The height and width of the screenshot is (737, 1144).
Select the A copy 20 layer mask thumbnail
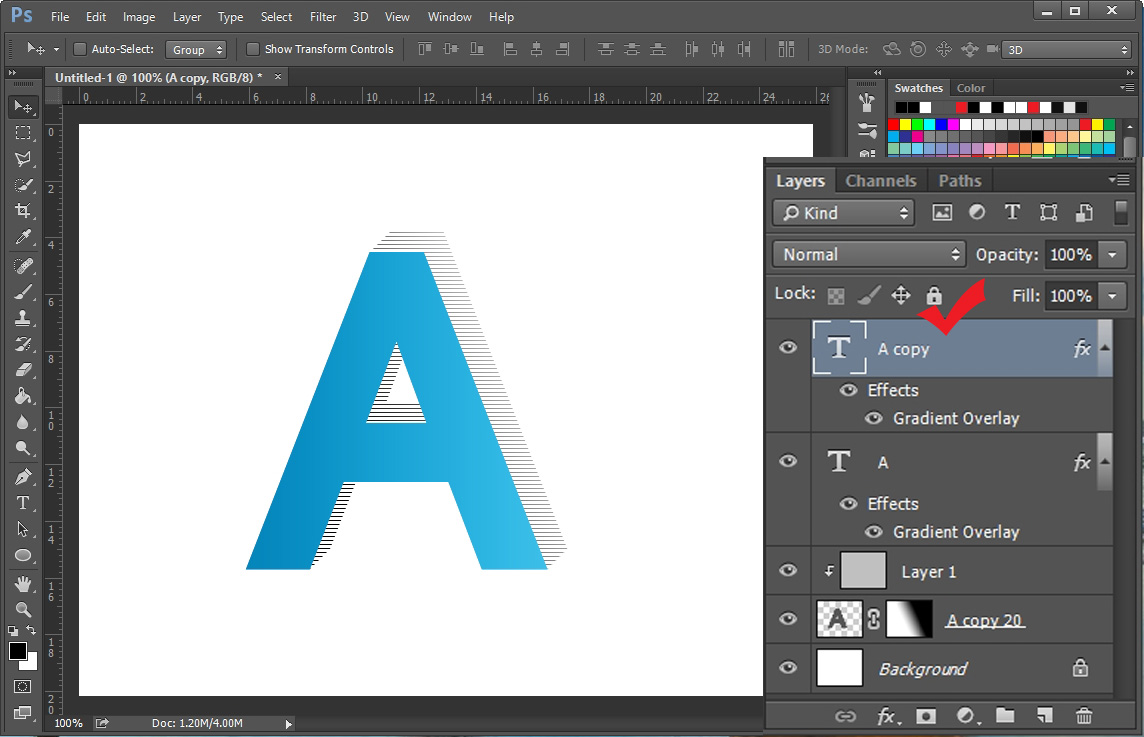pyautogui.click(x=909, y=619)
